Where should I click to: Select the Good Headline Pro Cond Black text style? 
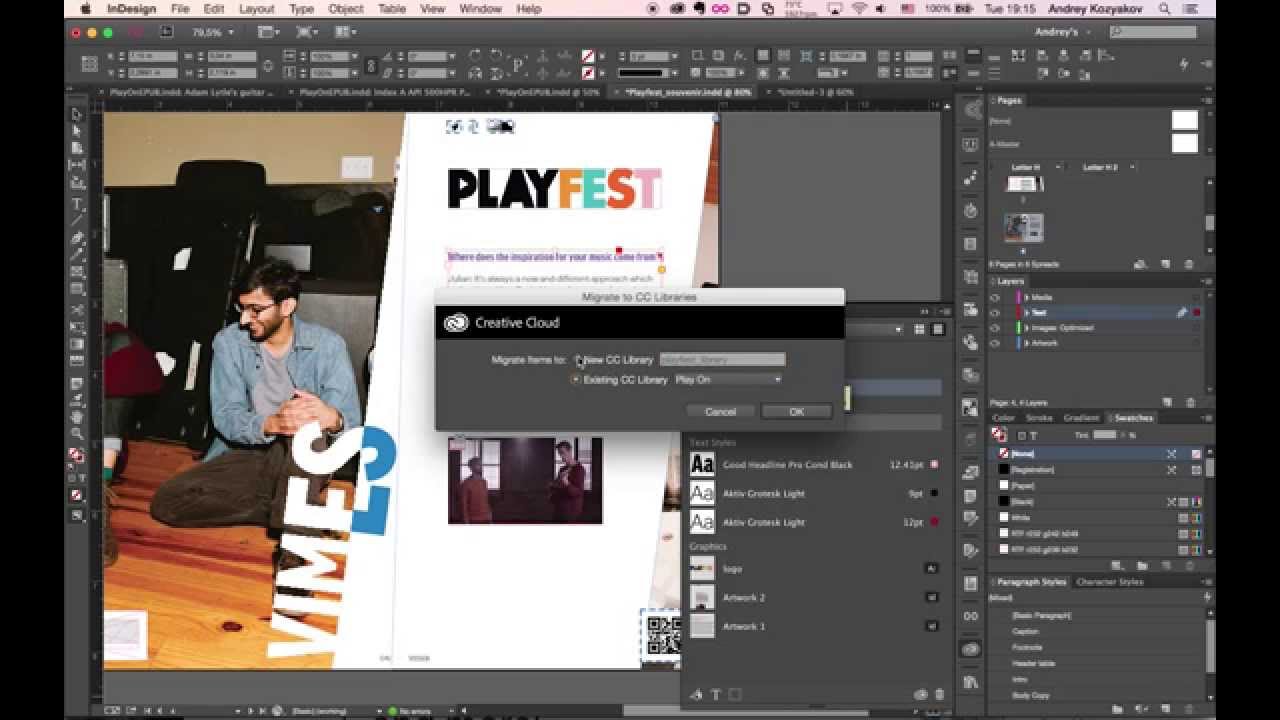click(814, 464)
